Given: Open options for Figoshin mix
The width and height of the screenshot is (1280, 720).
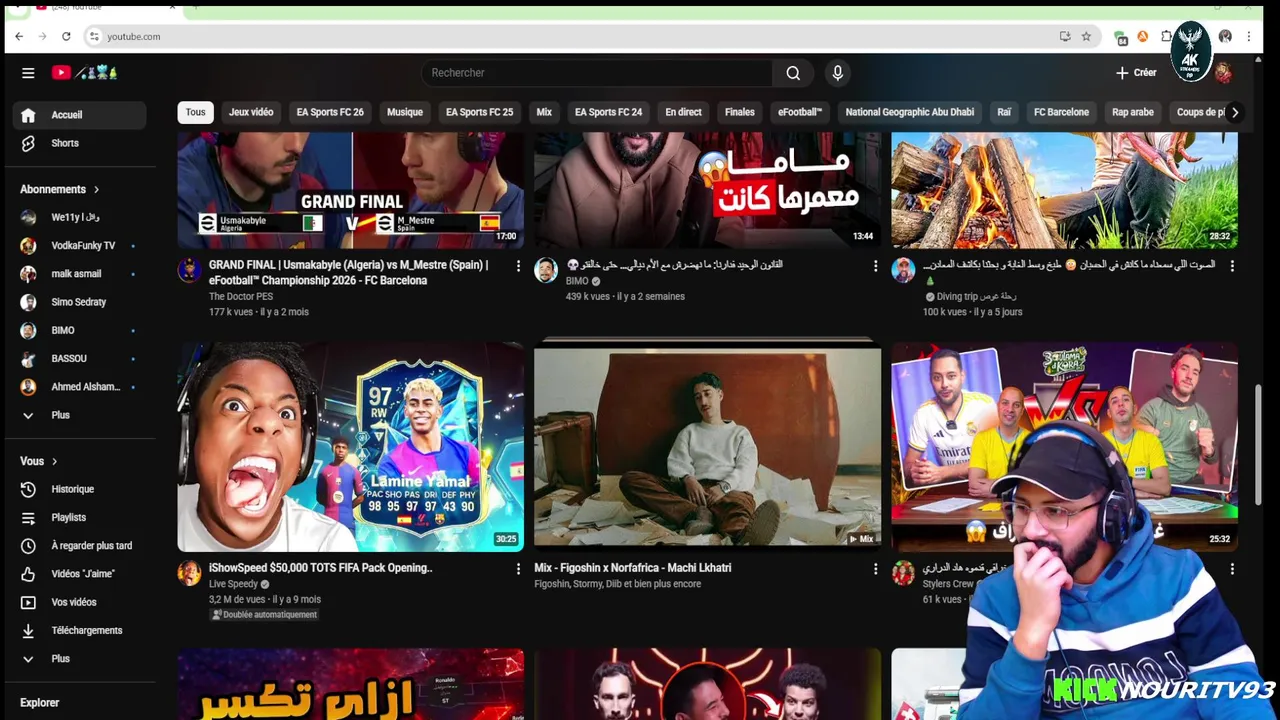Looking at the screenshot, I should (x=875, y=569).
